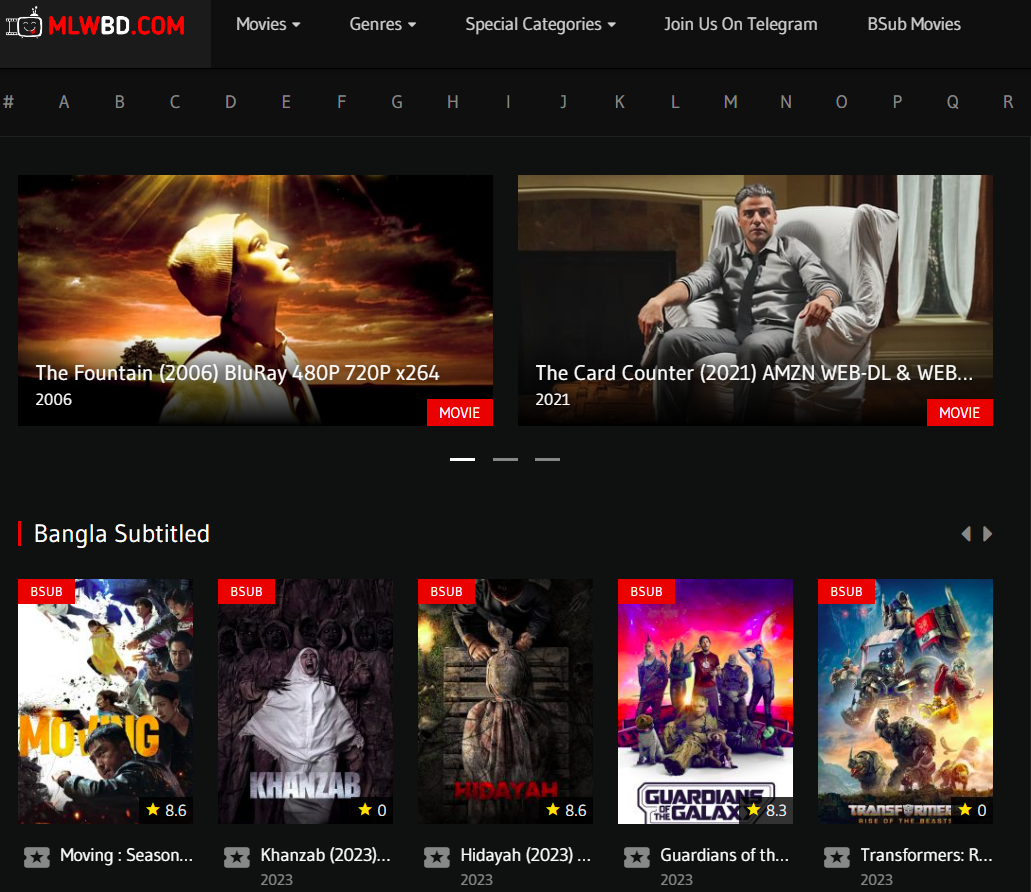Select the first carousel slide indicator
This screenshot has height=892, width=1031.
pyautogui.click(x=462, y=459)
